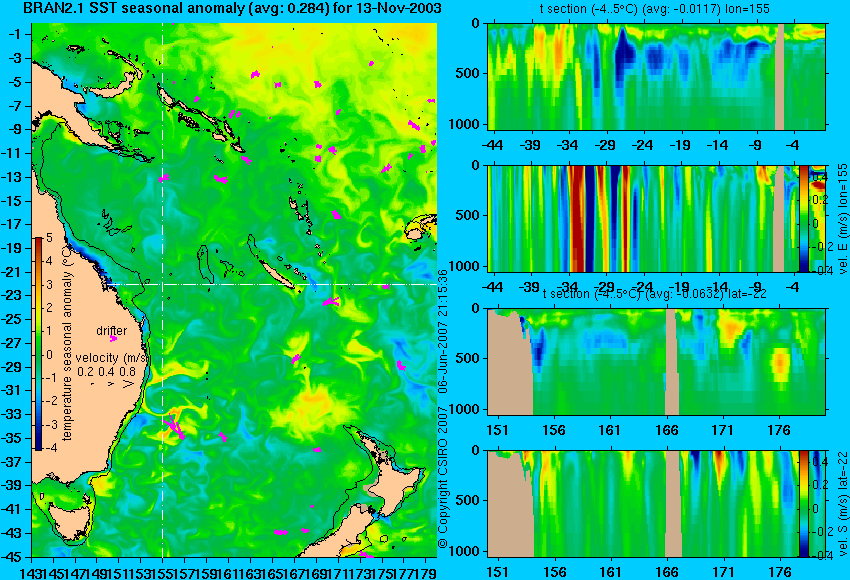850x580 pixels.
Task: Click the BRAN2.1 SST seasonal anomaly title
Action: 232,8
